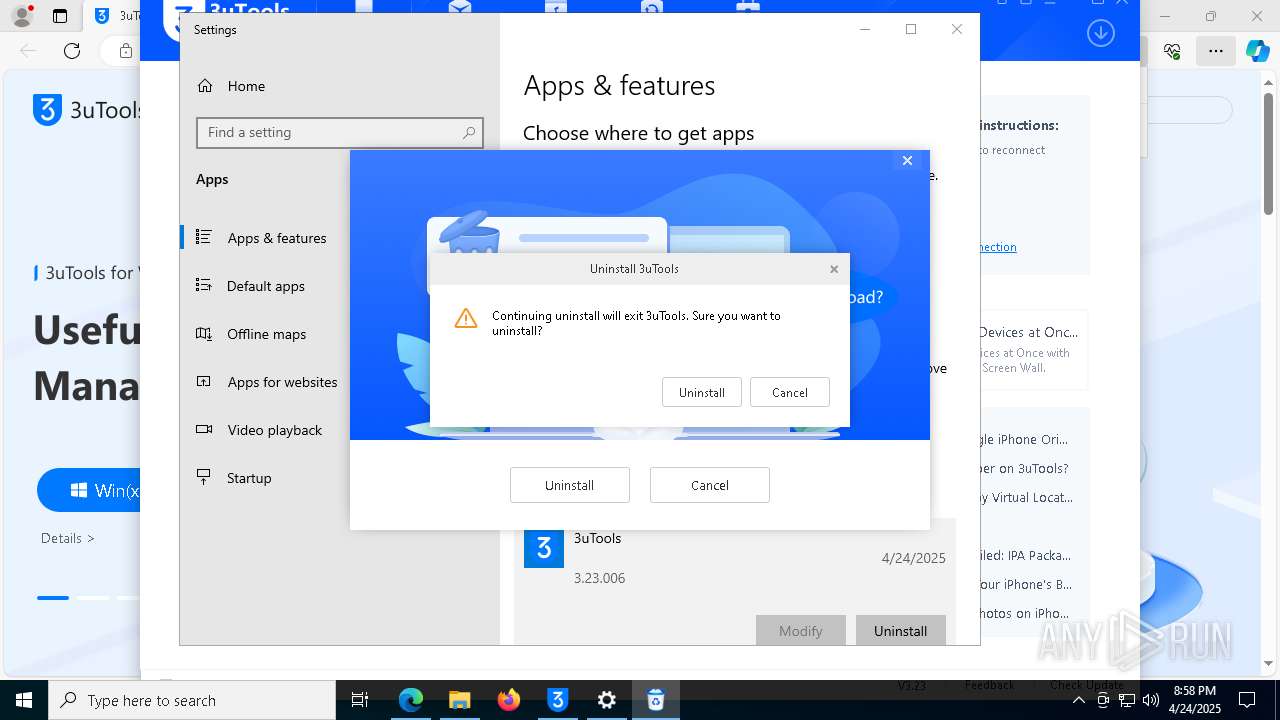Click the Startup sidebar icon

pos(204,477)
